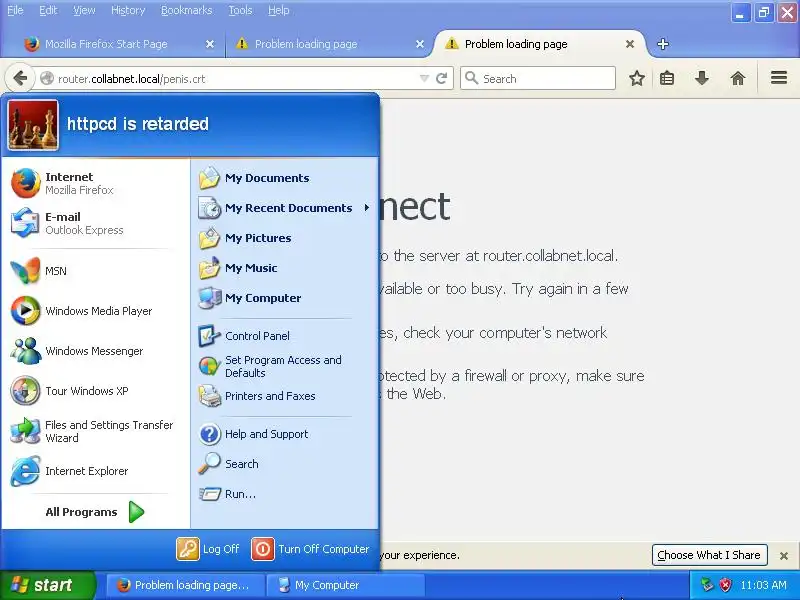Viewport: 800px width, 600px height.
Task: Click site identity globe icon
Action: pyautogui.click(x=47, y=79)
